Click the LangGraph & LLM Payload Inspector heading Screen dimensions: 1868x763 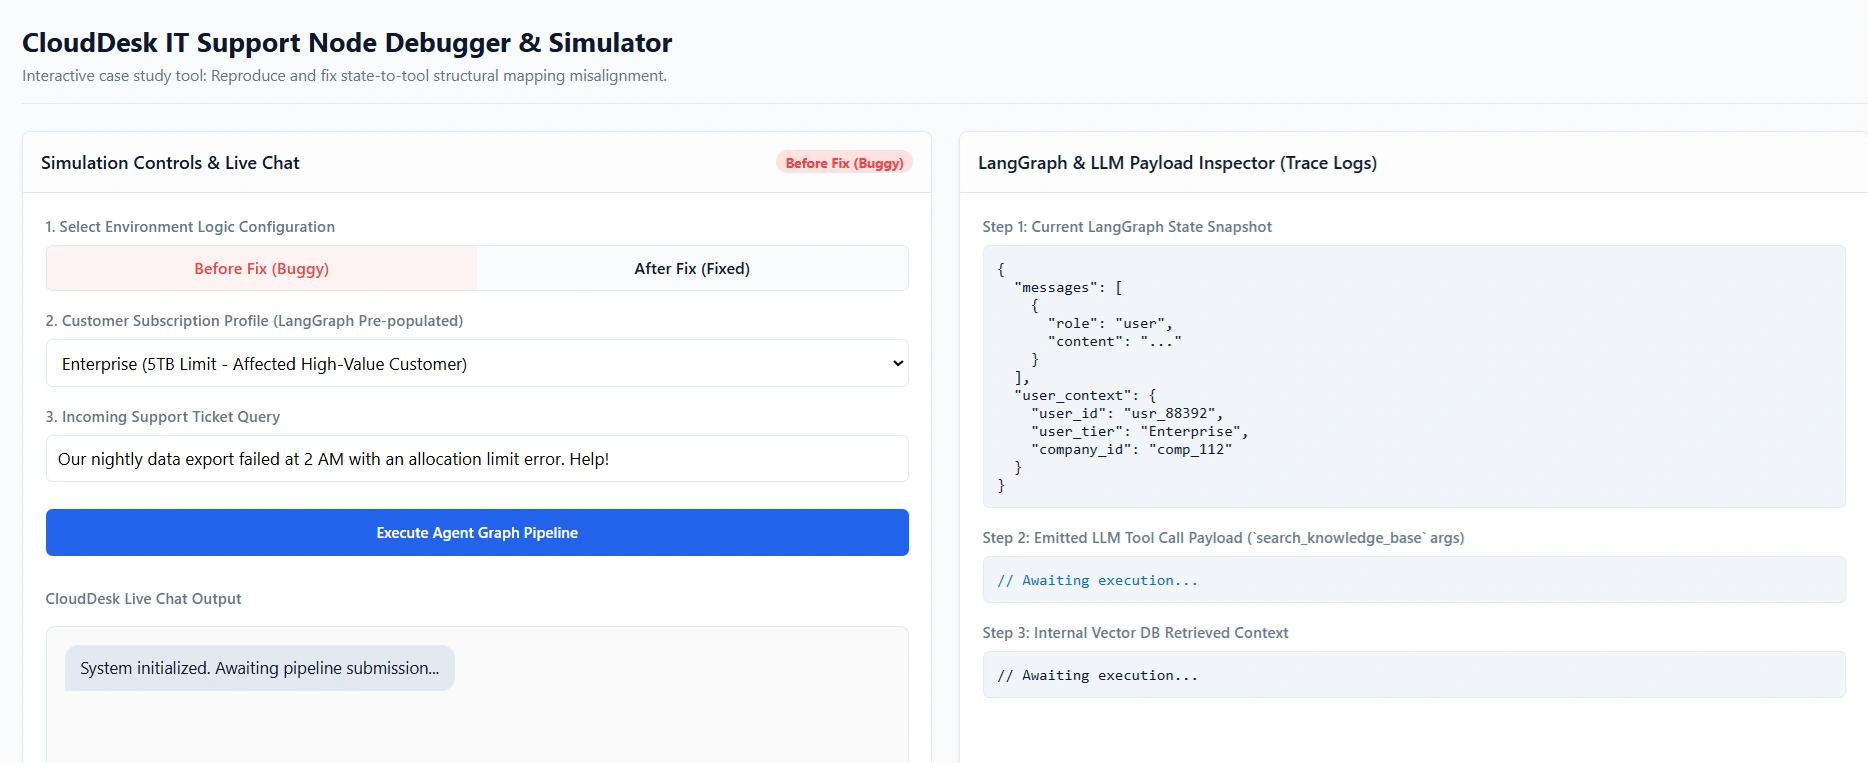(1177, 163)
